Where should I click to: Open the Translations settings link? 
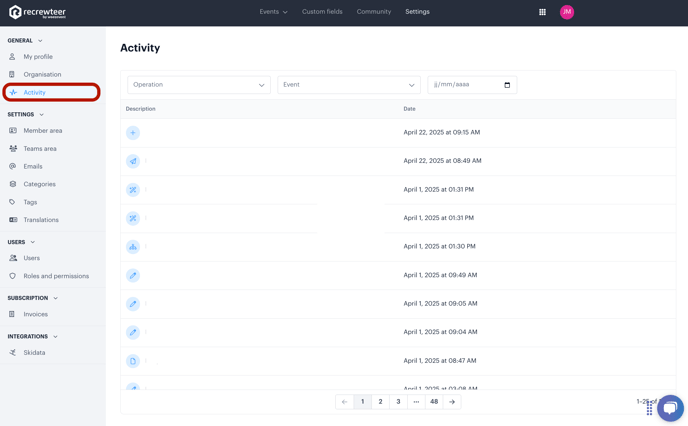[41, 220]
